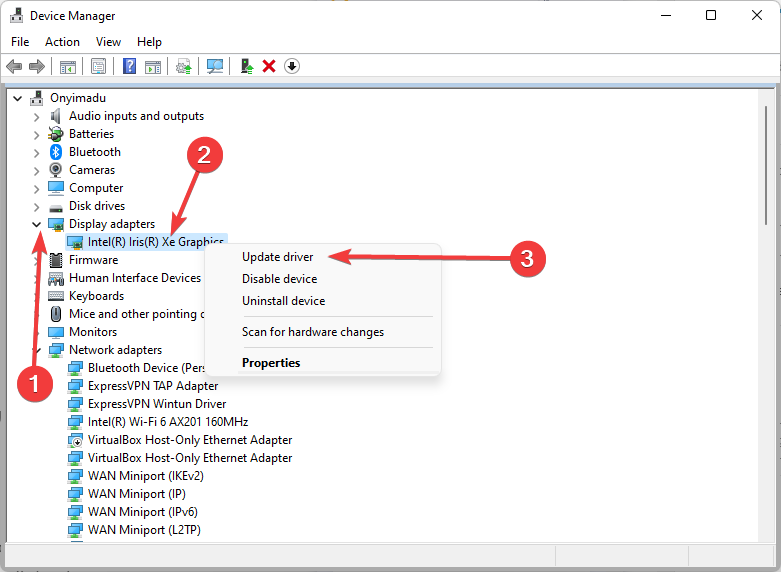Toggle the action pane toolbar icon
Viewport: 781px width, 572px height.
[153, 66]
